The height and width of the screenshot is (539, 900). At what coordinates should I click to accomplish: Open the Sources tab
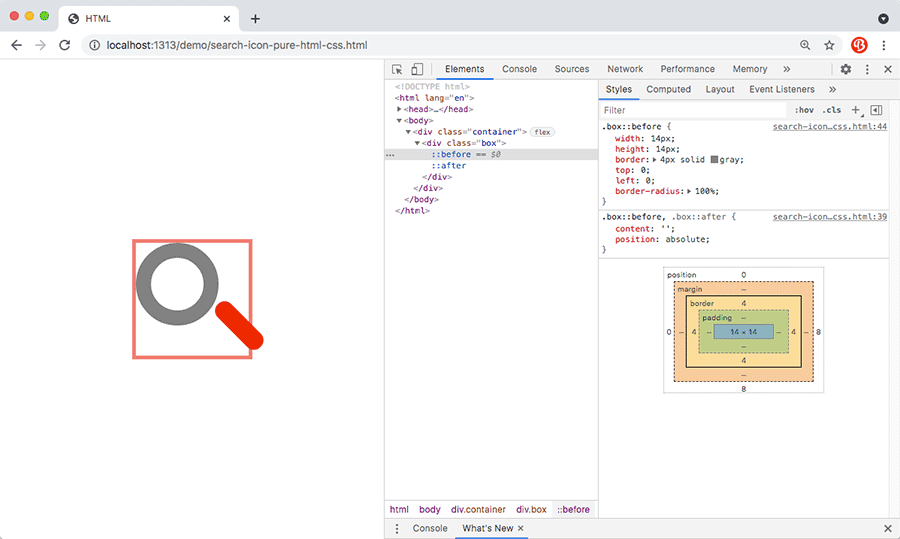point(572,69)
